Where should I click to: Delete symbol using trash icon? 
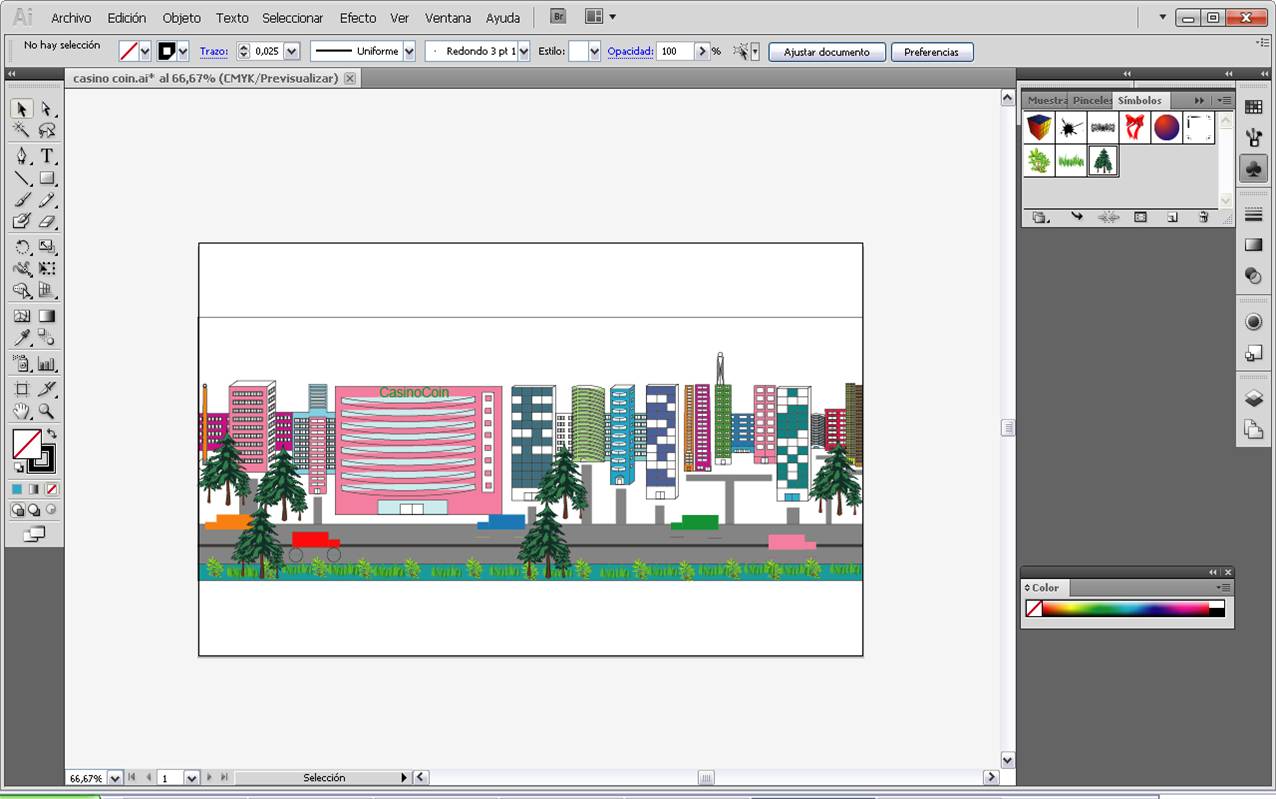click(1203, 217)
